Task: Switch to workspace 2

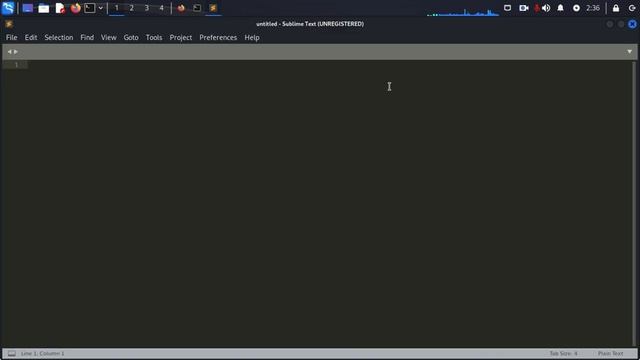Action: point(131,8)
